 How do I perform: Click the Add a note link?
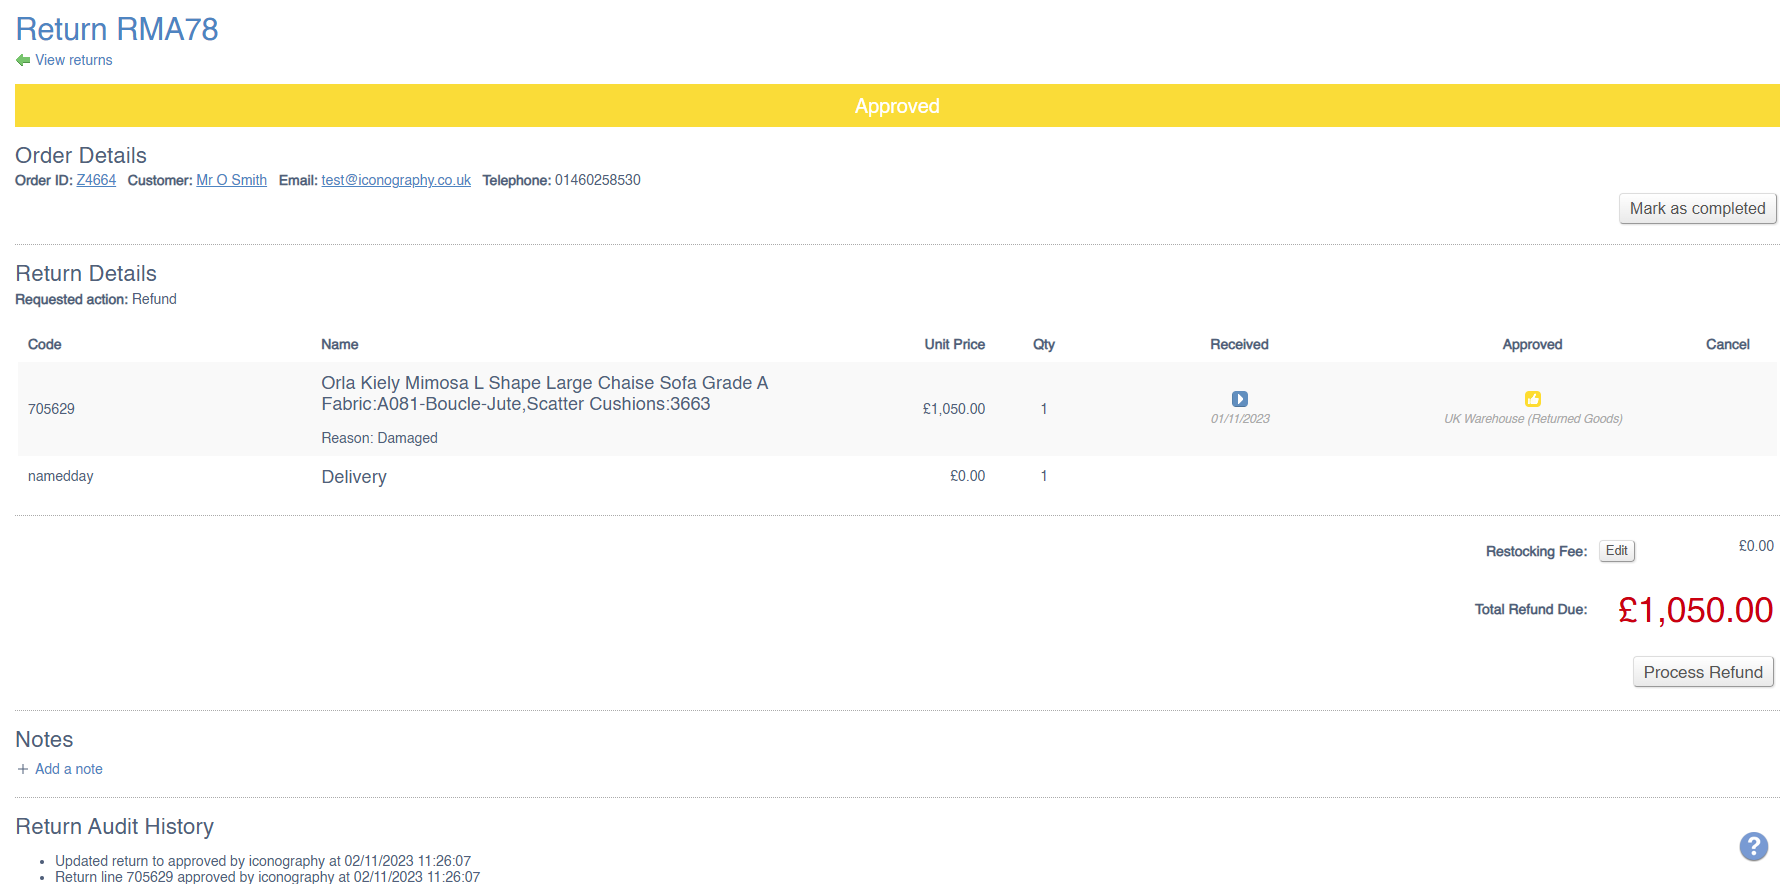click(68, 770)
